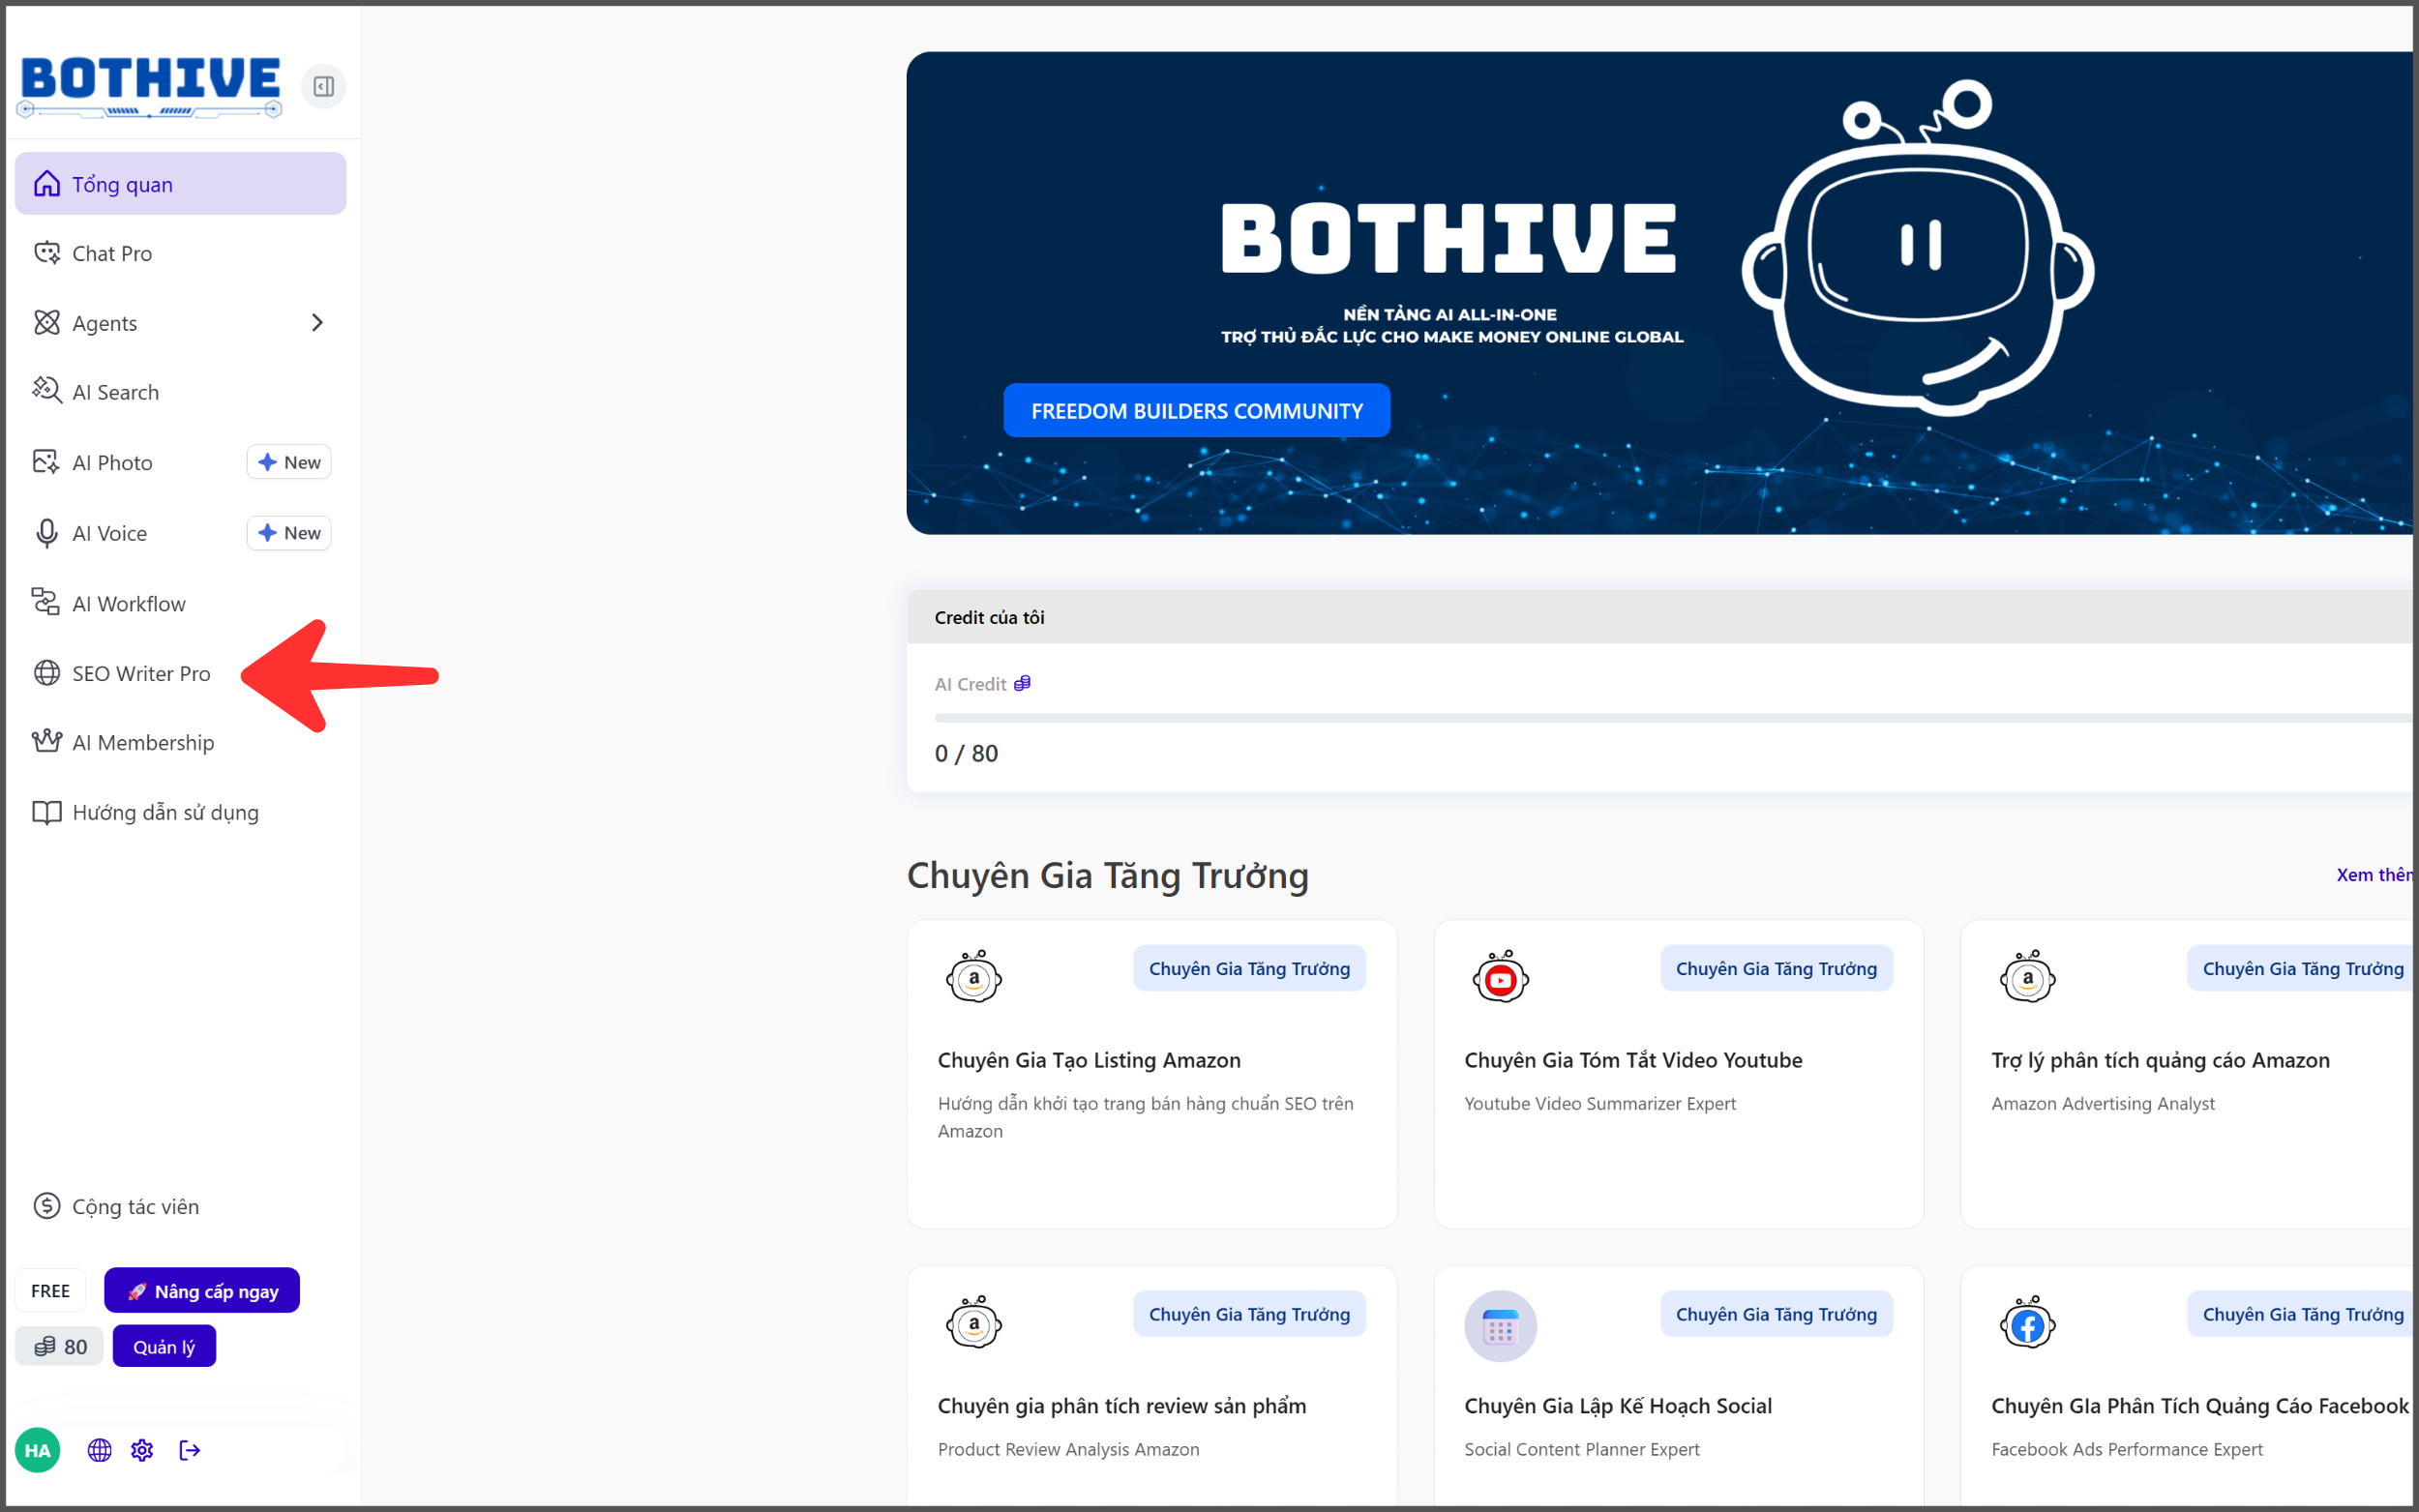
Task: Click the FREEDOM BUILDERS COMMUNITY button
Action: click(1197, 411)
